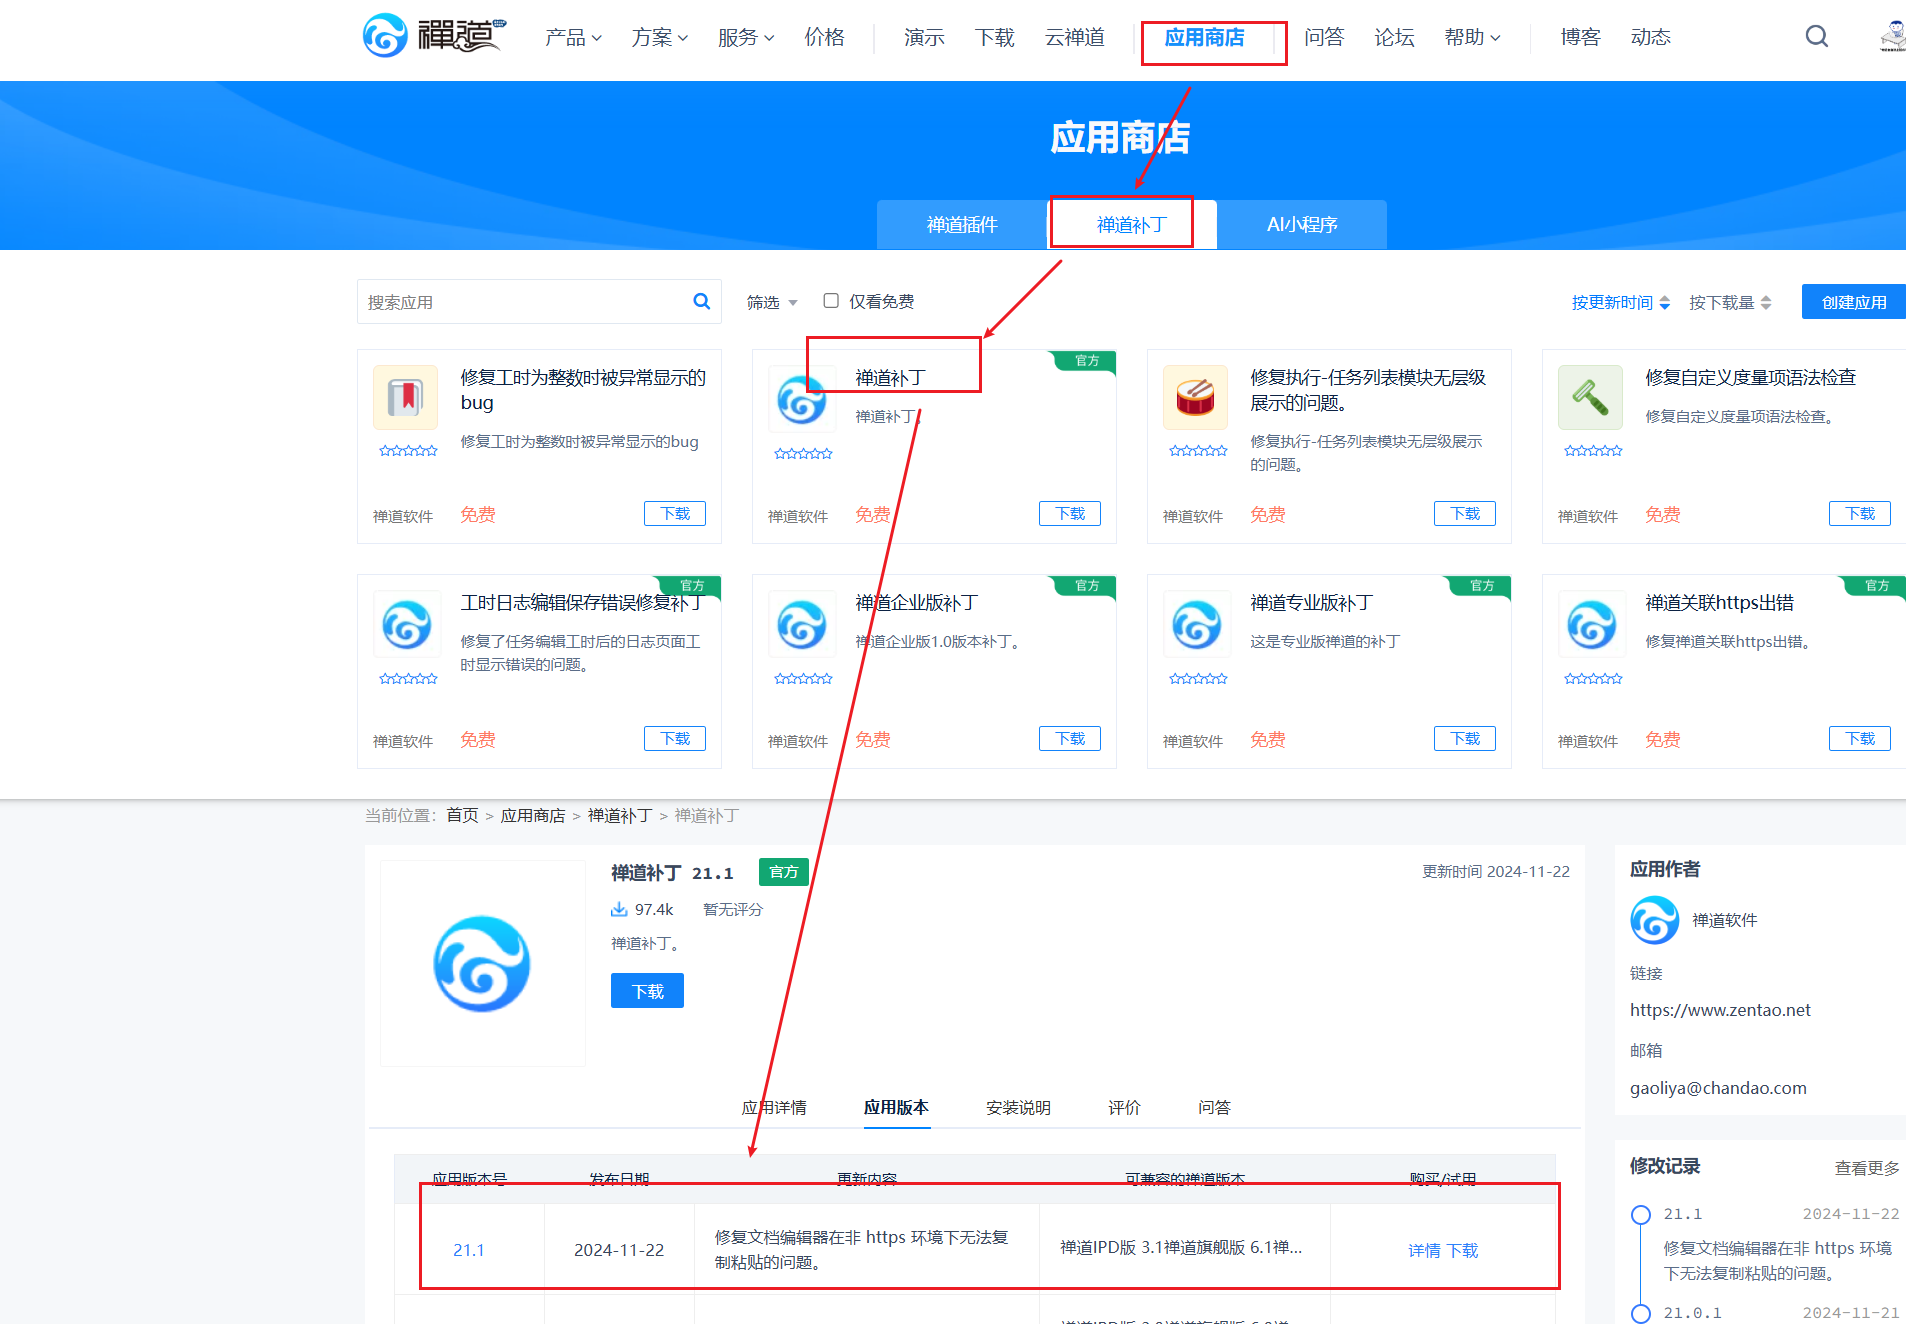Select the 应用版本 tab

896,1107
